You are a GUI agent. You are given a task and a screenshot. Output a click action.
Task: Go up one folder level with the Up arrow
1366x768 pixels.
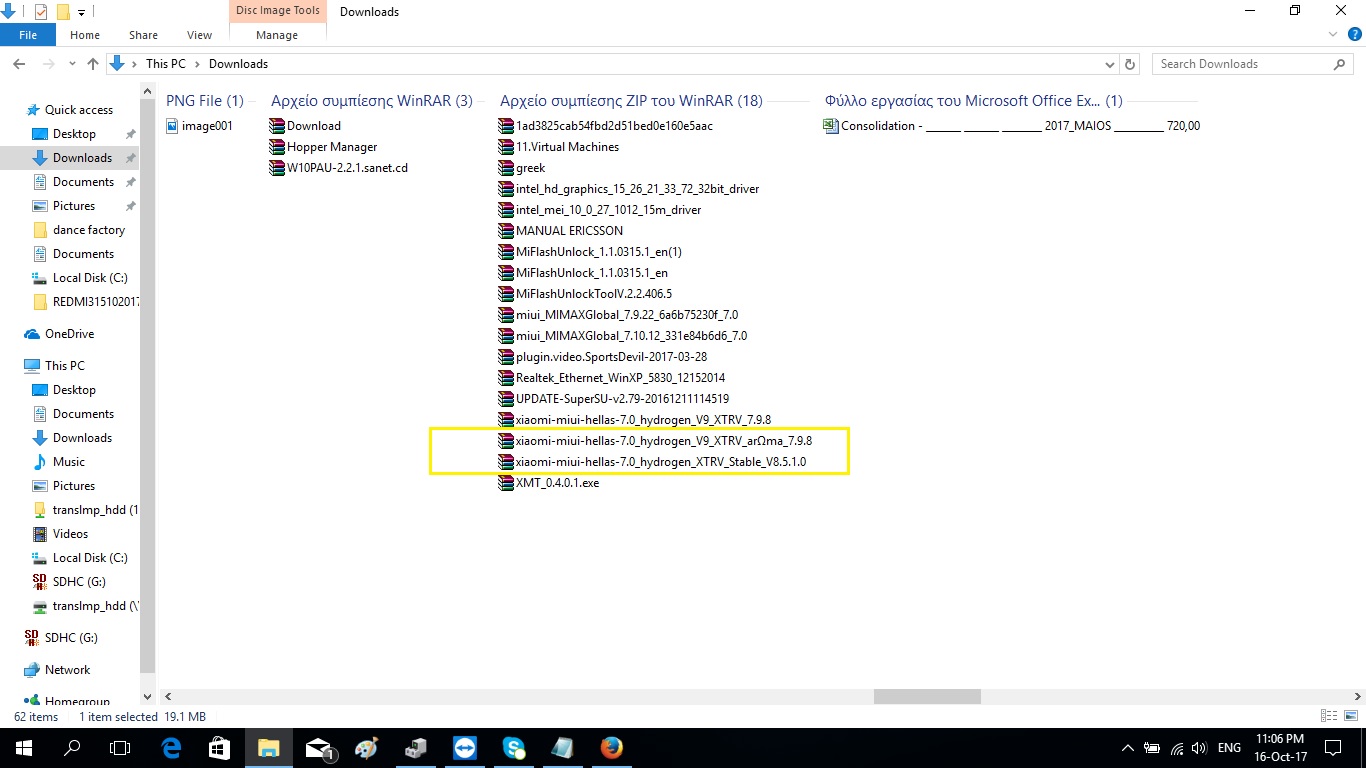[93, 64]
